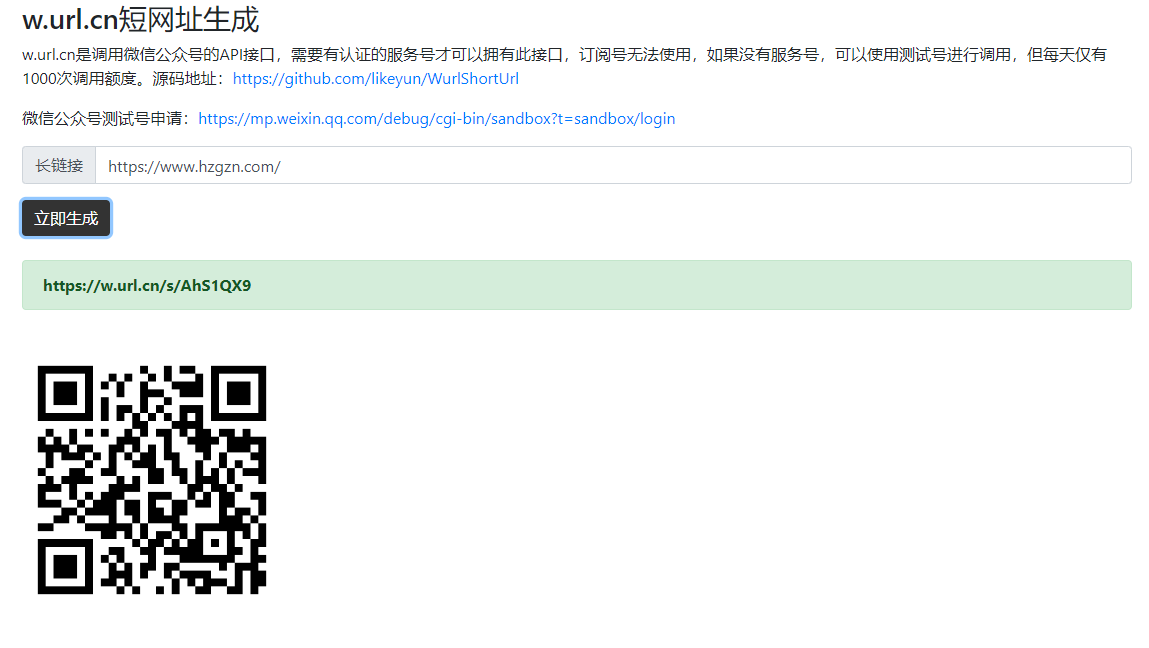The height and width of the screenshot is (648, 1149).
Task: Click the 长链接 input label
Action: coord(59,166)
